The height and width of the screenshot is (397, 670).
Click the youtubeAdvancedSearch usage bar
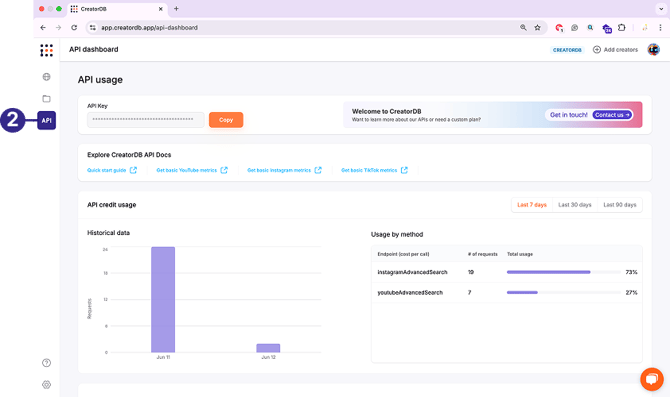click(564, 293)
